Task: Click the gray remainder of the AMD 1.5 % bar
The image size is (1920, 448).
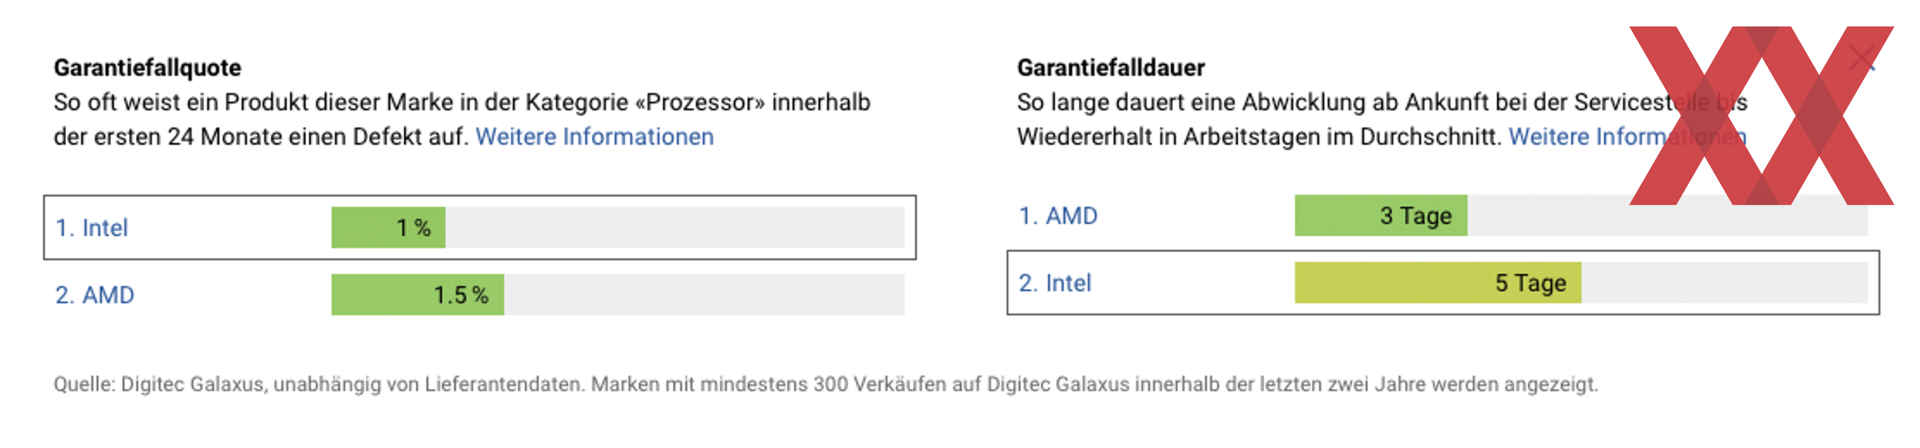Action: click(704, 295)
